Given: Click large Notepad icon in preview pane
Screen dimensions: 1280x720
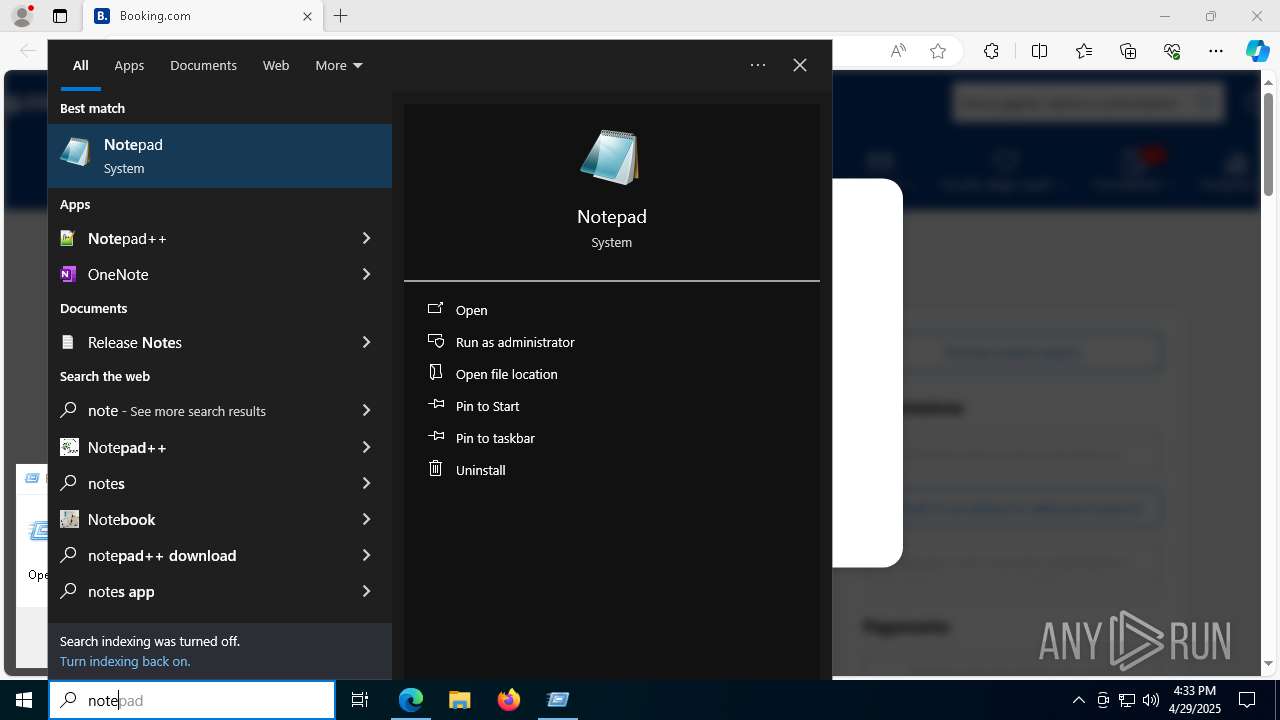Looking at the screenshot, I should coord(611,157).
